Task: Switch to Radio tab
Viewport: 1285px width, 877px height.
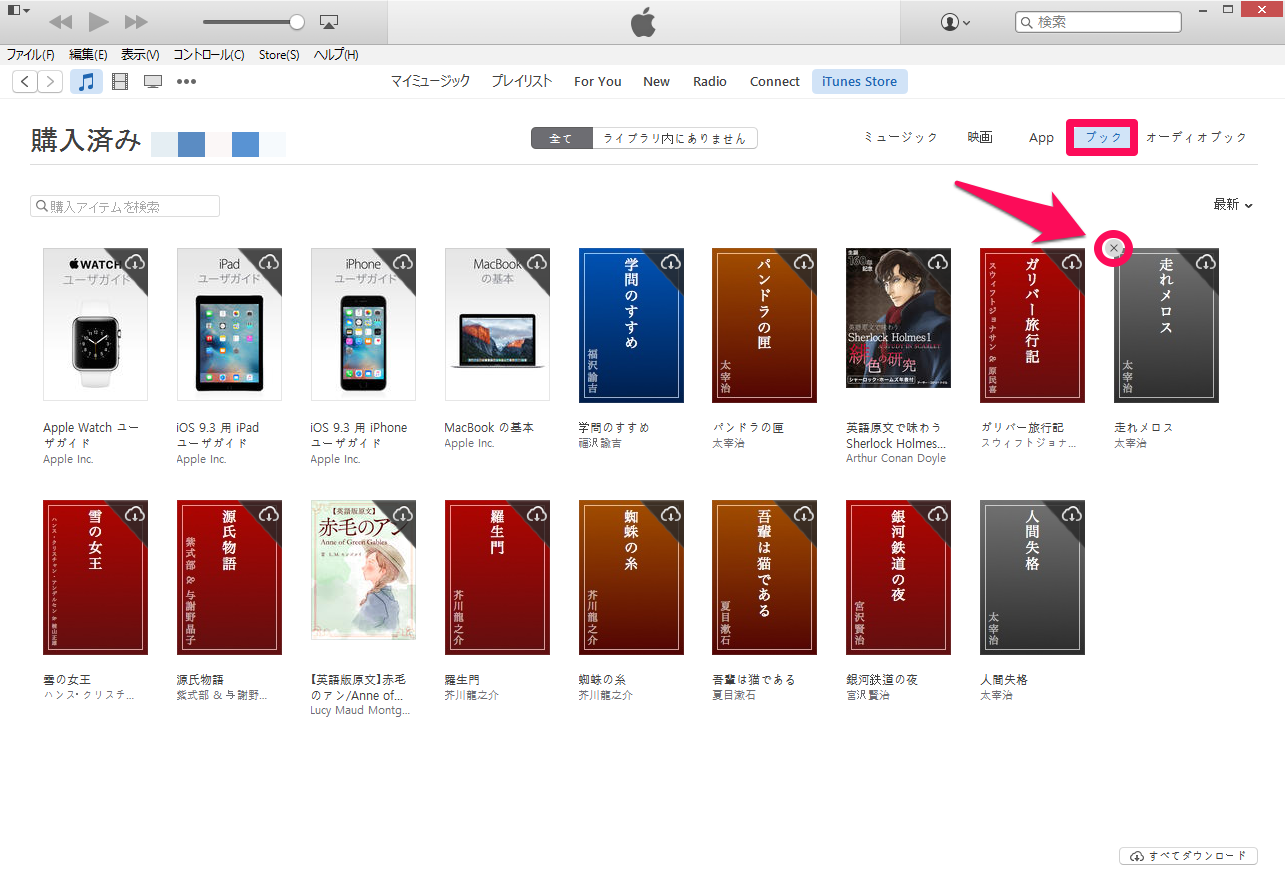Action: coord(710,82)
